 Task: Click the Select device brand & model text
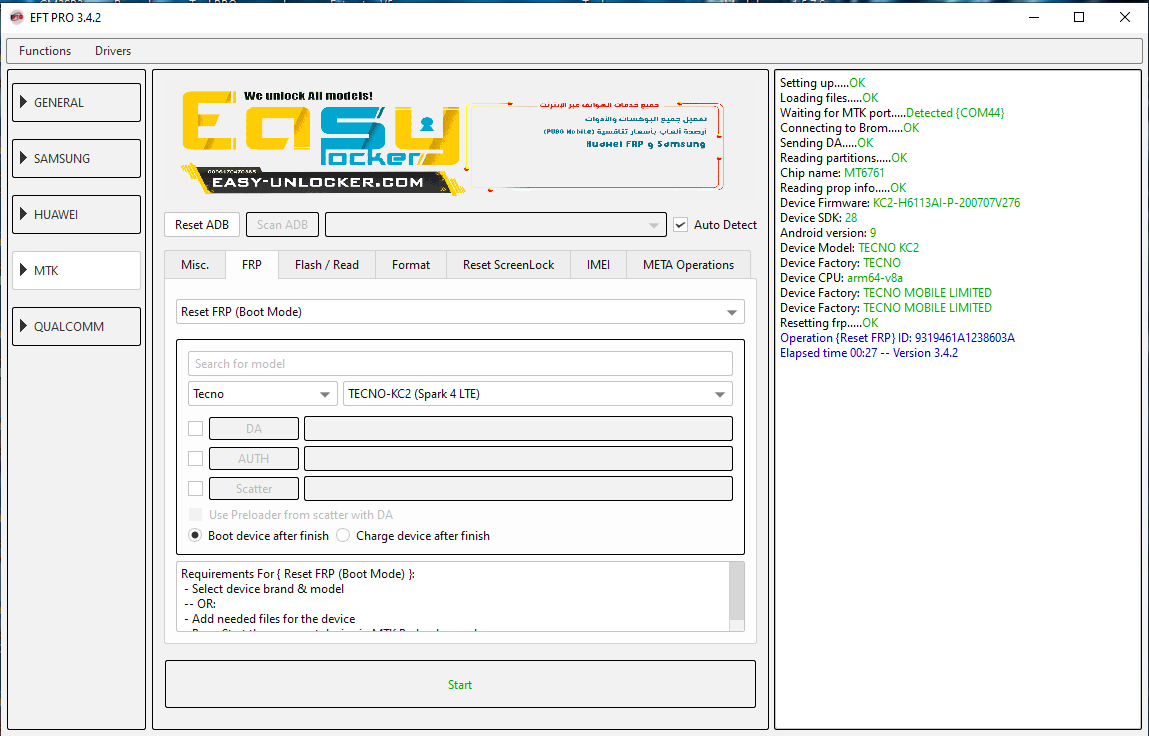[267, 589]
